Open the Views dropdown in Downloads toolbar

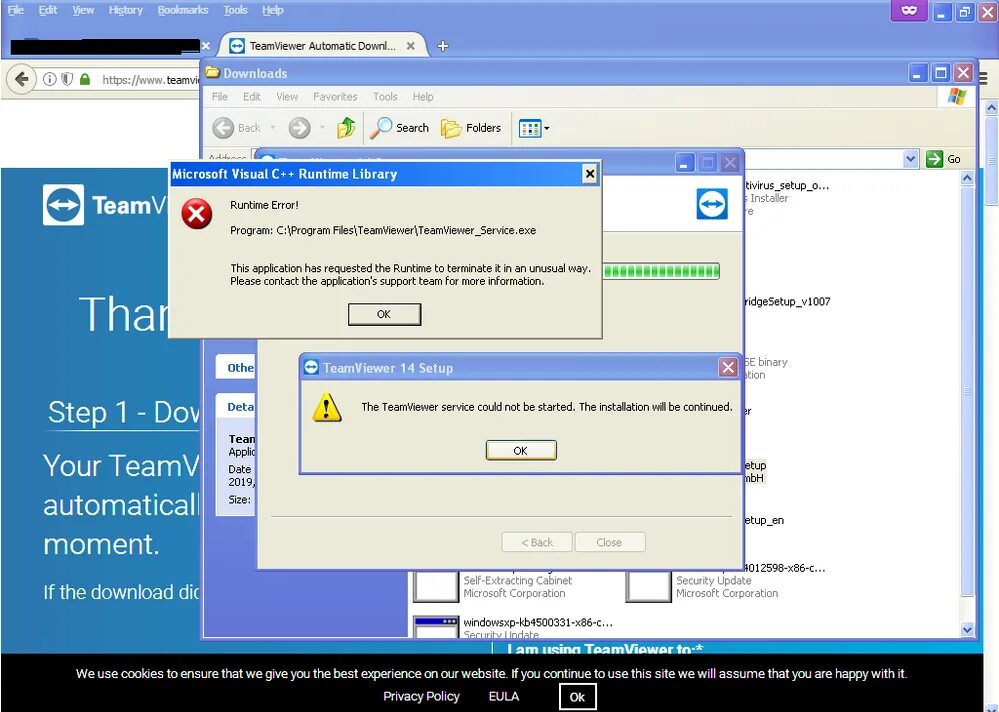(x=534, y=128)
